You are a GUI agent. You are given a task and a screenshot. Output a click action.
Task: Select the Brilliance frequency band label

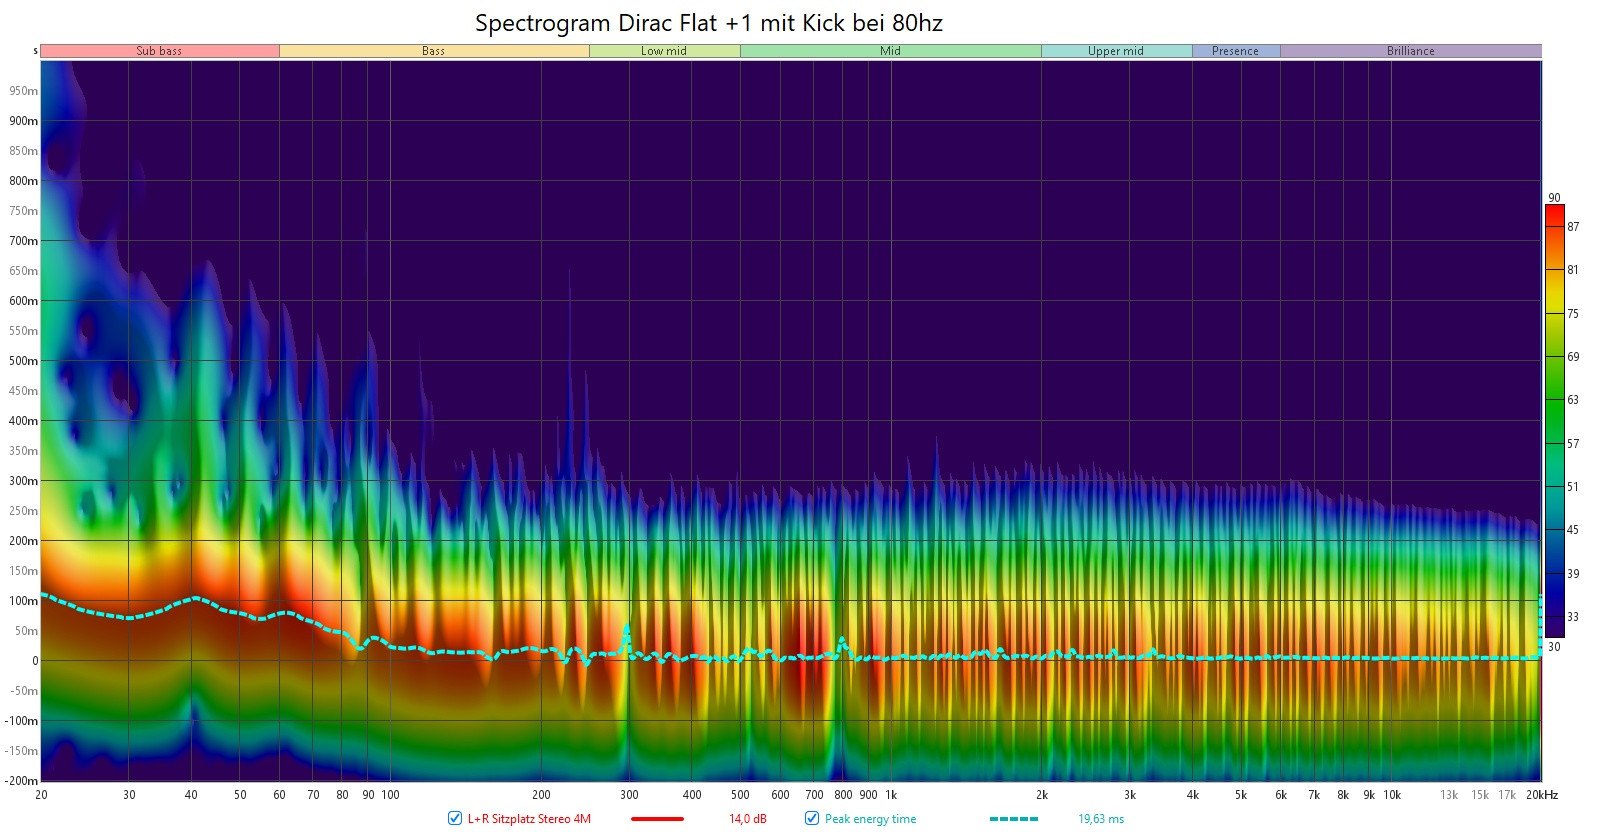[x=1411, y=51]
